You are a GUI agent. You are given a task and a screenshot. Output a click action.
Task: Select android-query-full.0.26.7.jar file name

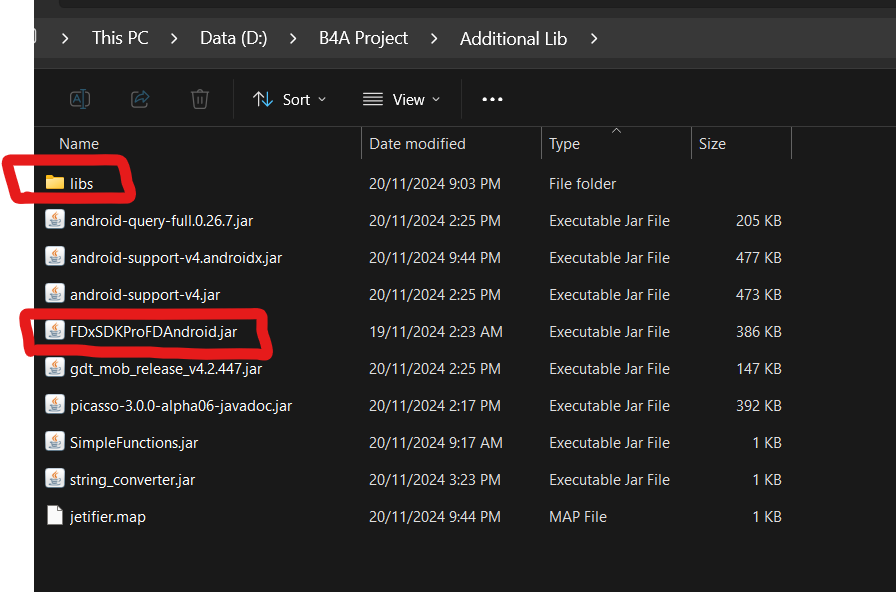tap(161, 221)
